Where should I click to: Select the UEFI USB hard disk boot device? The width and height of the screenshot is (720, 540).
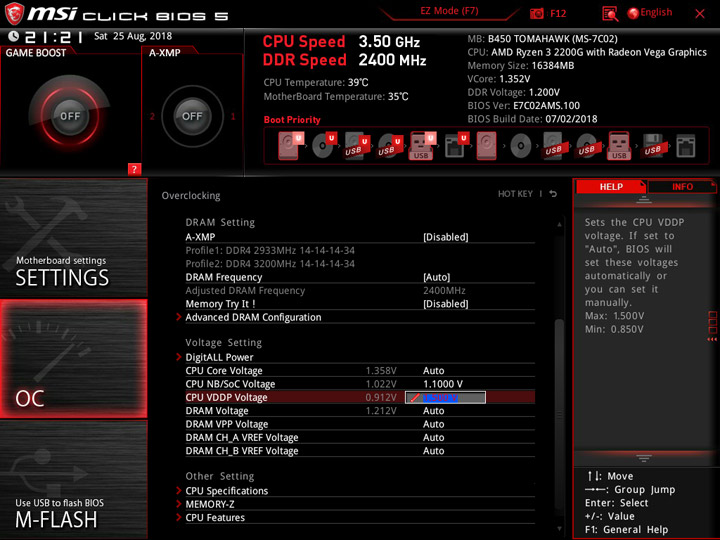357,146
